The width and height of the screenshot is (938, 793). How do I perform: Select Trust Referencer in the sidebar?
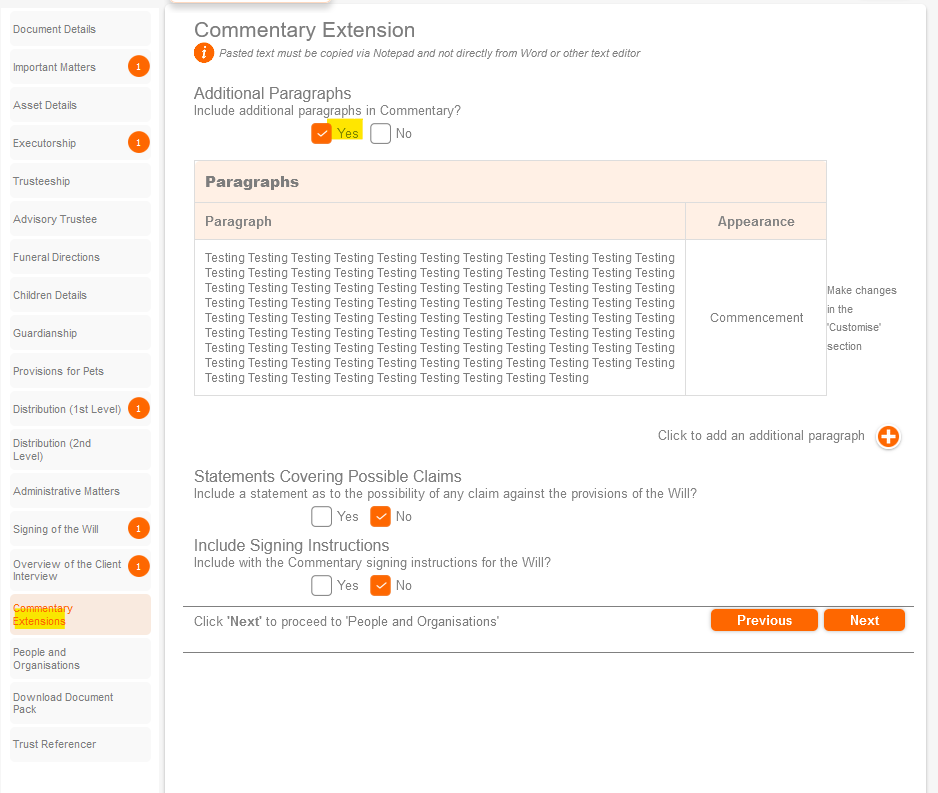pos(55,744)
